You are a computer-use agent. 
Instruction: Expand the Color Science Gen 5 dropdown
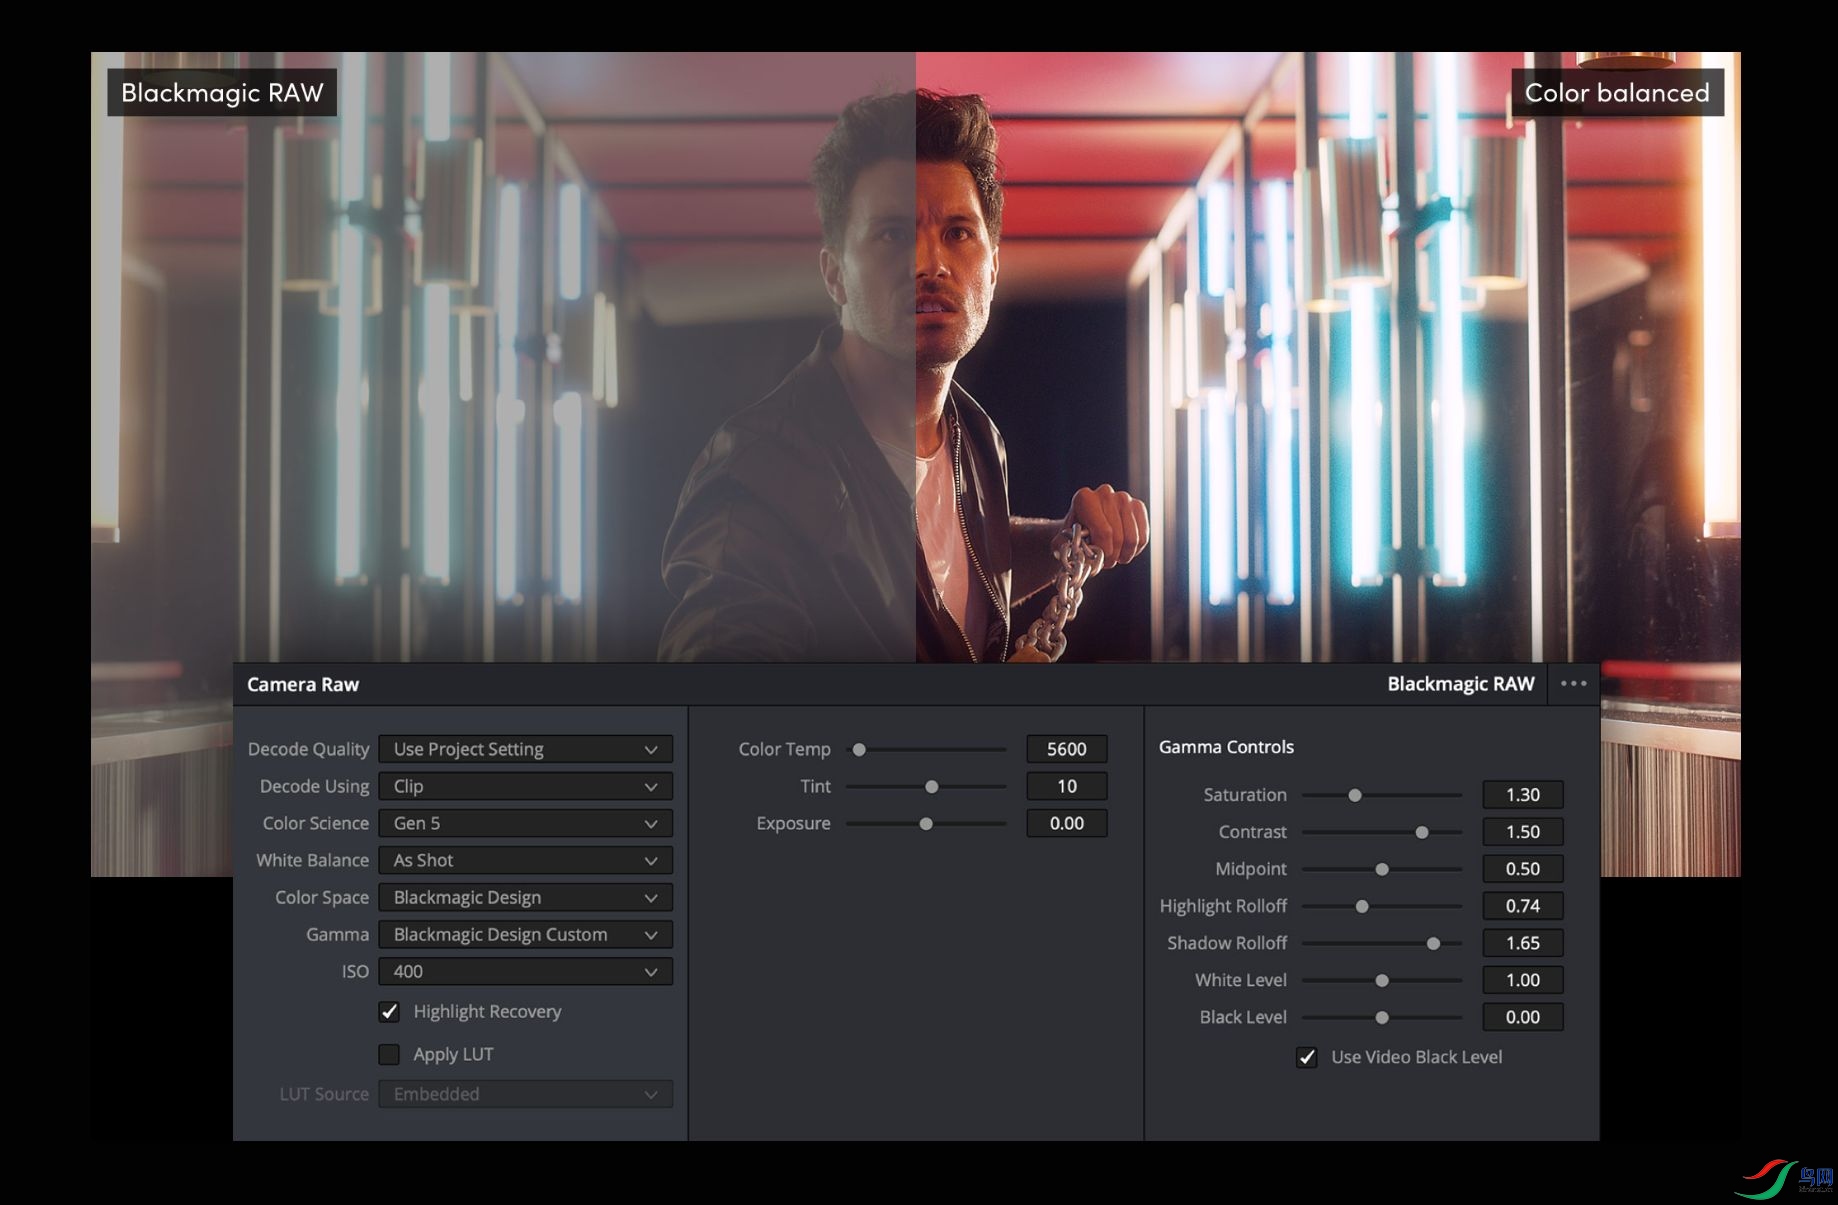525,823
